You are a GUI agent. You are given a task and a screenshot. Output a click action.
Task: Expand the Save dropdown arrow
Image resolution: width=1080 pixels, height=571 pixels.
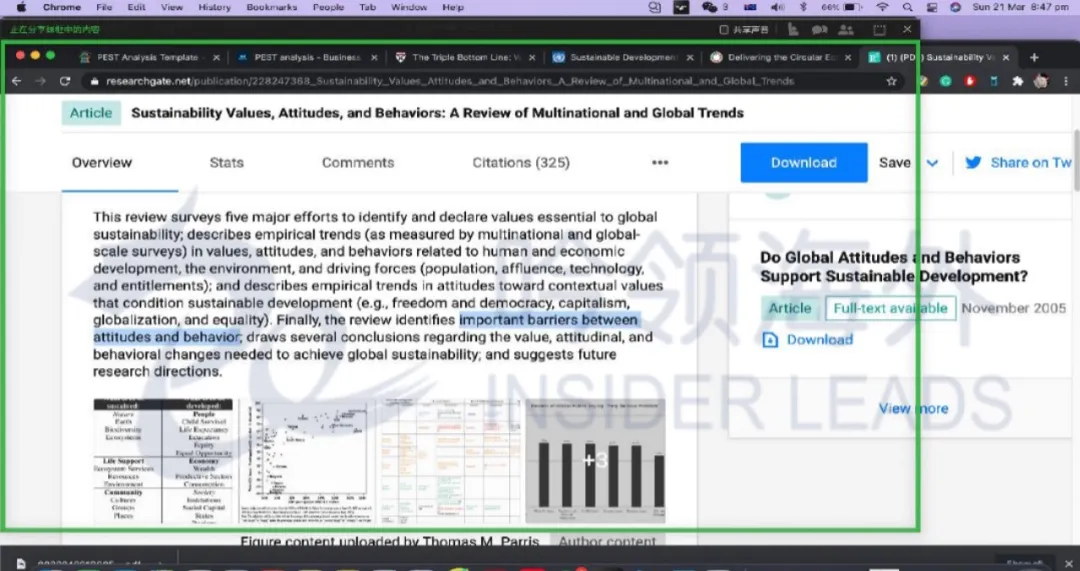coord(933,162)
